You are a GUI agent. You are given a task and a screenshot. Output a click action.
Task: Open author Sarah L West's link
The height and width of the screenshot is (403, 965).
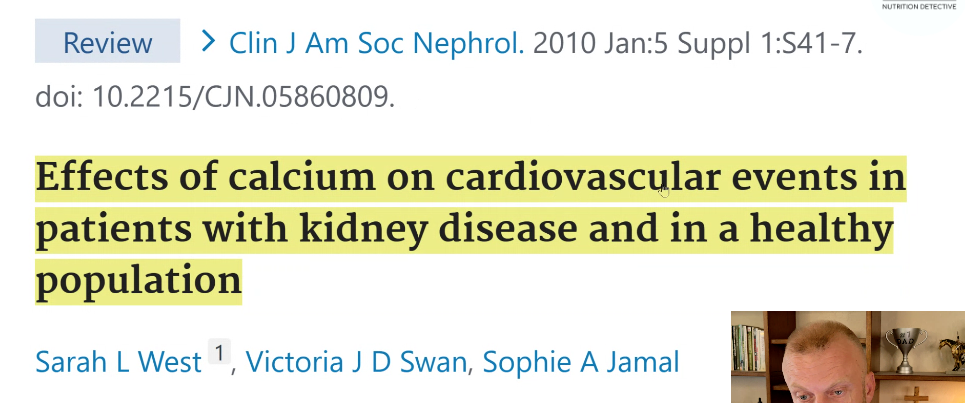point(118,361)
